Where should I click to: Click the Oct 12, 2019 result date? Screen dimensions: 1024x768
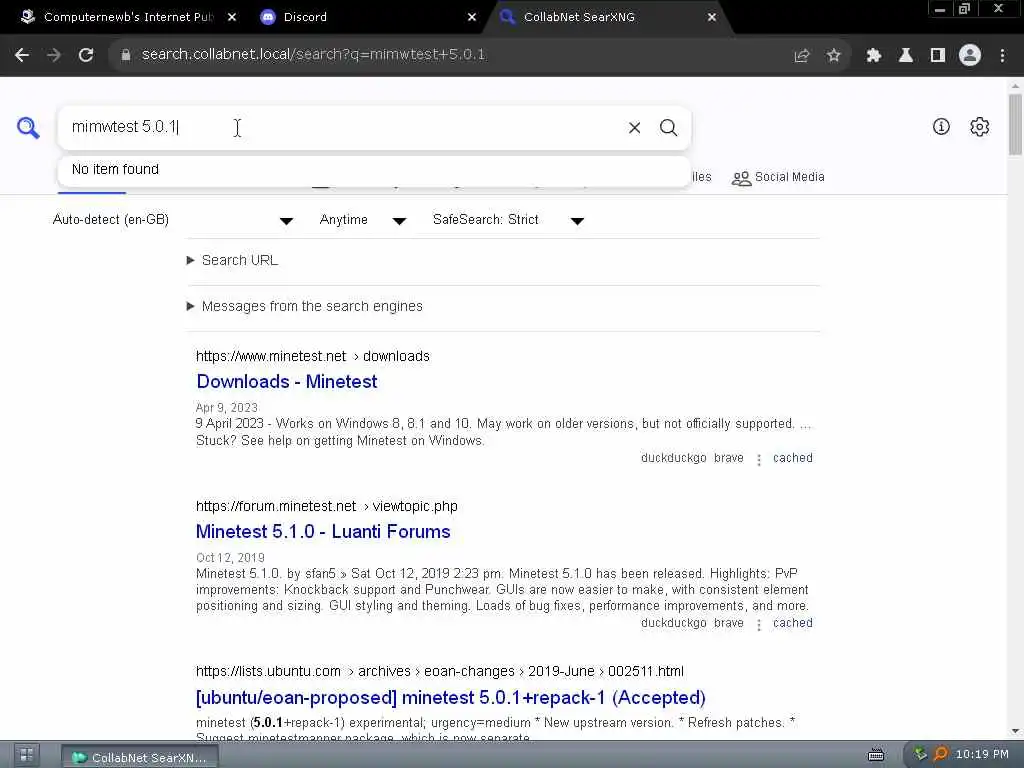230,558
